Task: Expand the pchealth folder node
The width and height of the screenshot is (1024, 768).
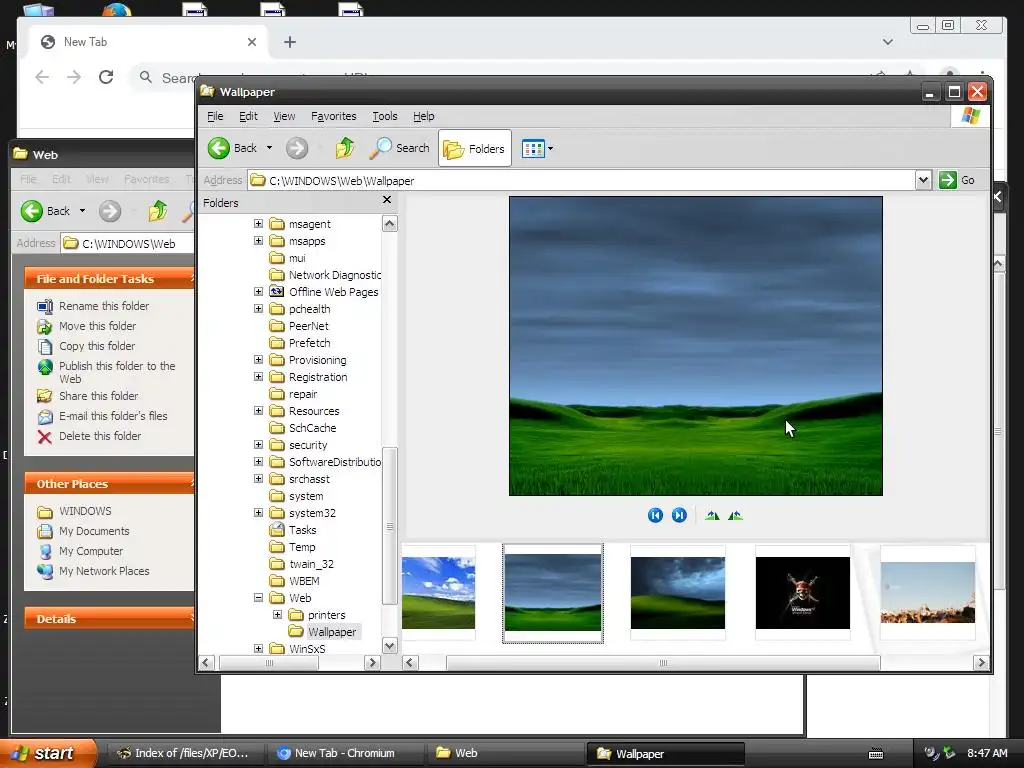Action: pos(259,308)
